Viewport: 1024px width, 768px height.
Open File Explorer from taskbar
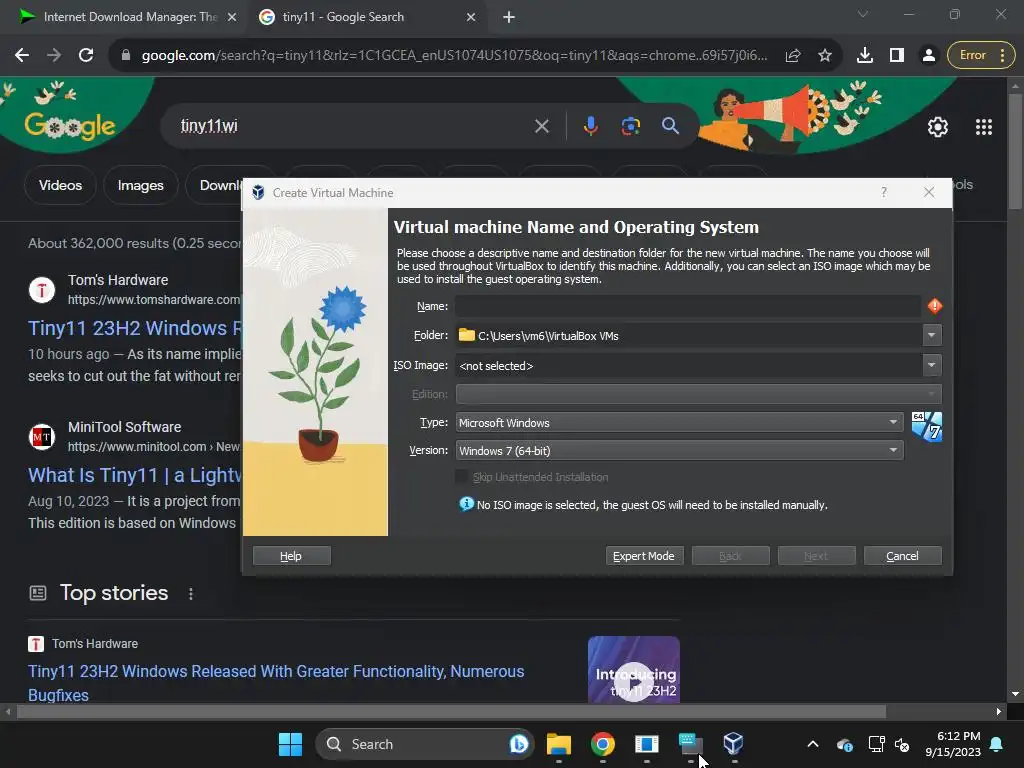coord(558,744)
